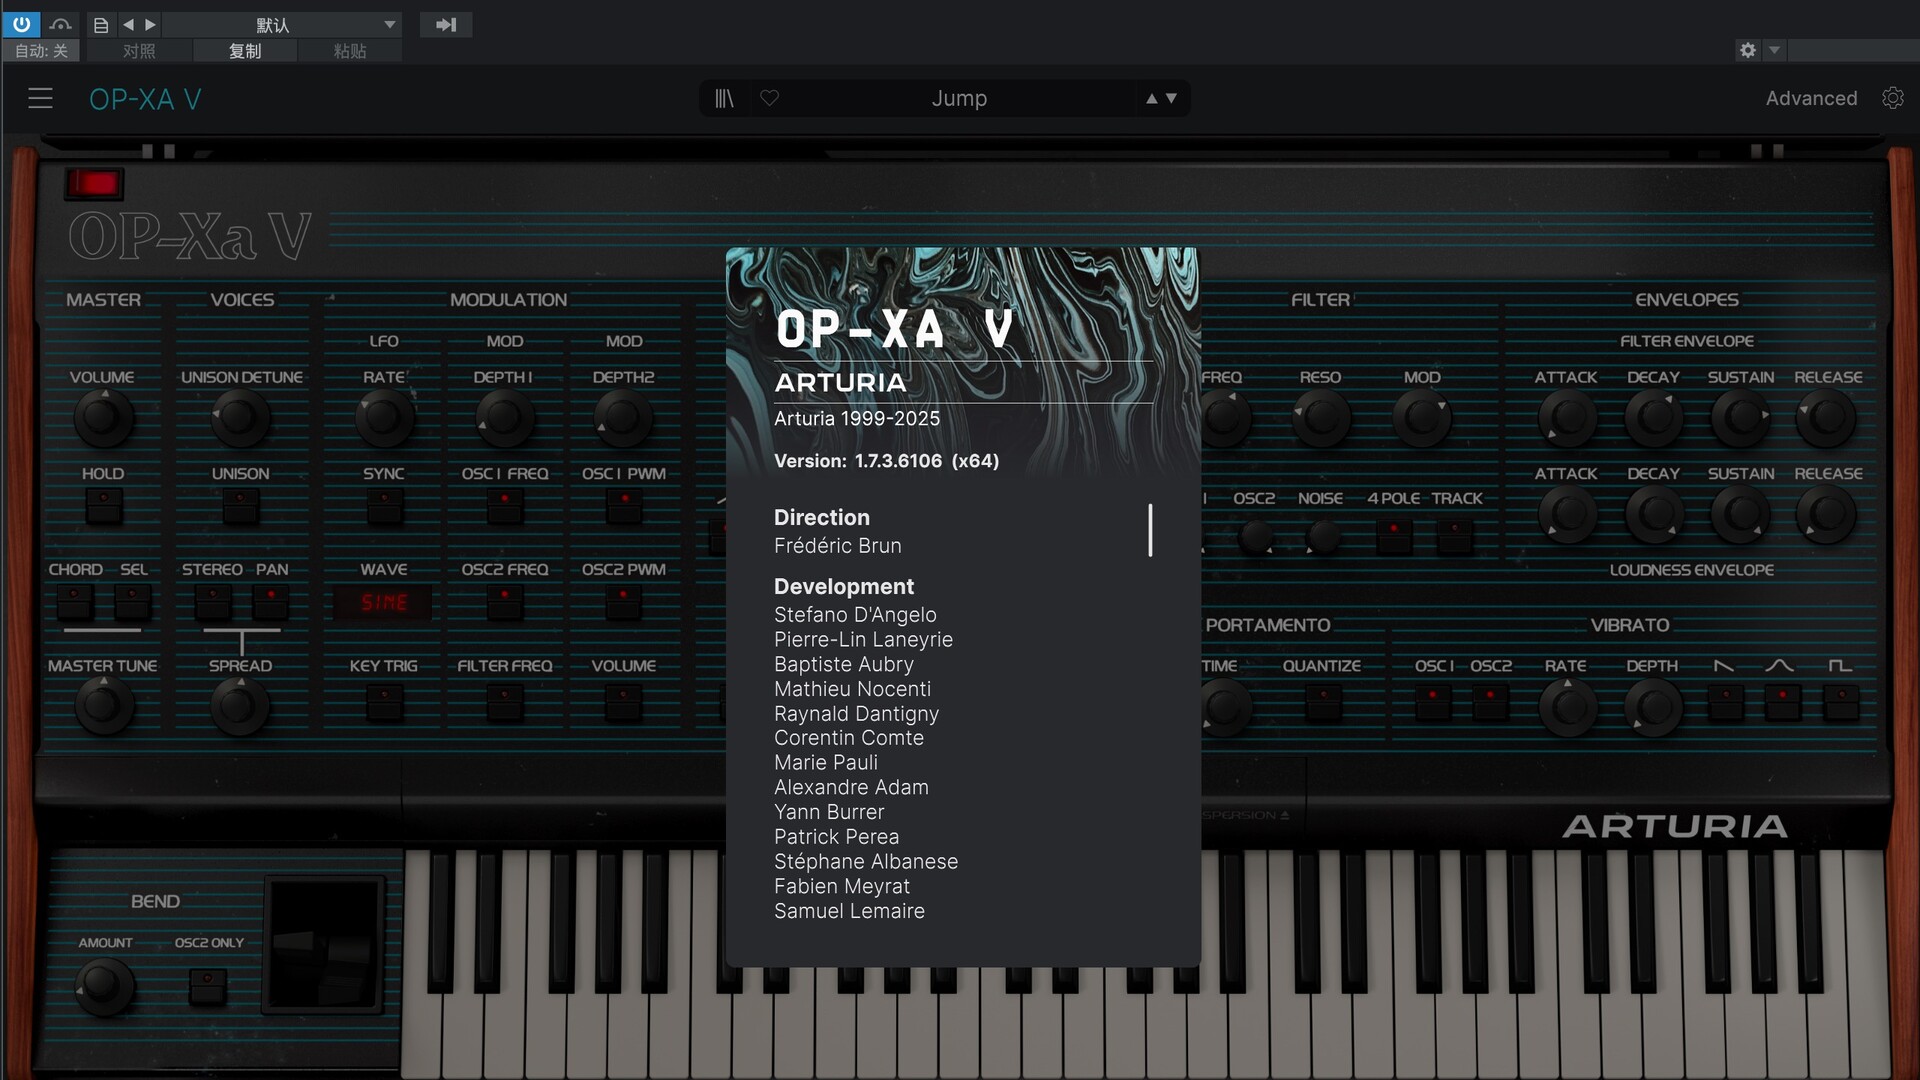The width and height of the screenshot is (1920, 1080).
Task: Click the filter RESO knob
Action: 1320,418
